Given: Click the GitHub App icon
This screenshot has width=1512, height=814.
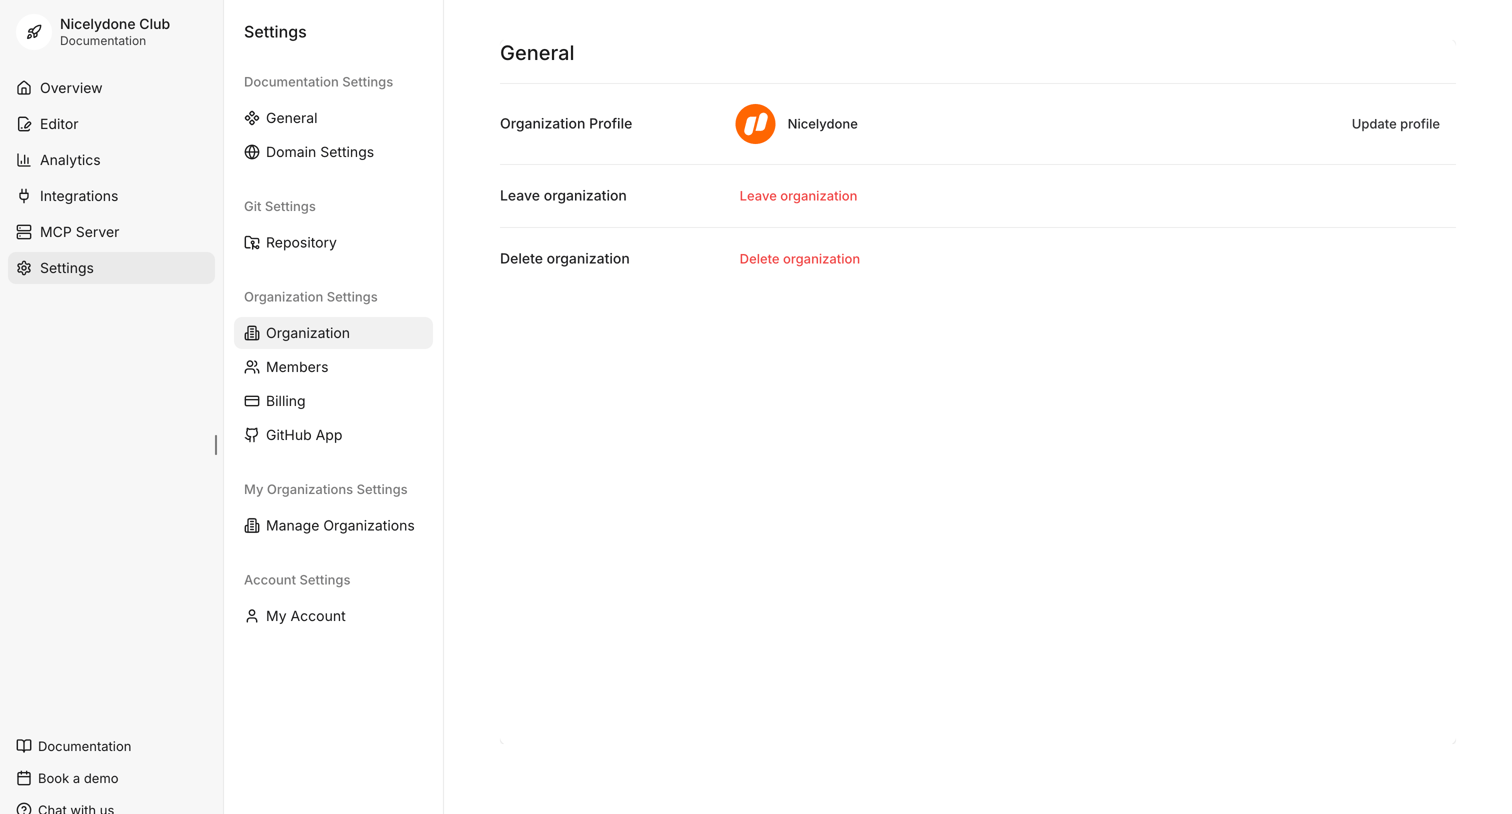Looking at the screenshot, I should coord(252,435).
